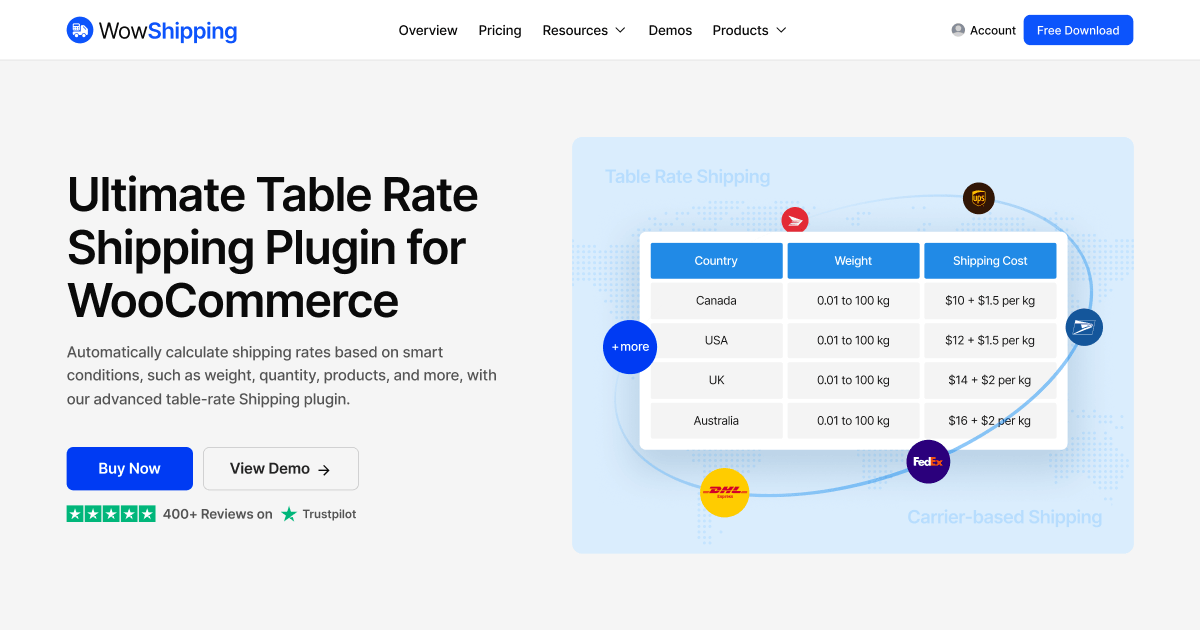The image size is (1200, 630).
Task: Click the Ultimate Table Rate Shipping headline
Action: (x=273, y=246)
